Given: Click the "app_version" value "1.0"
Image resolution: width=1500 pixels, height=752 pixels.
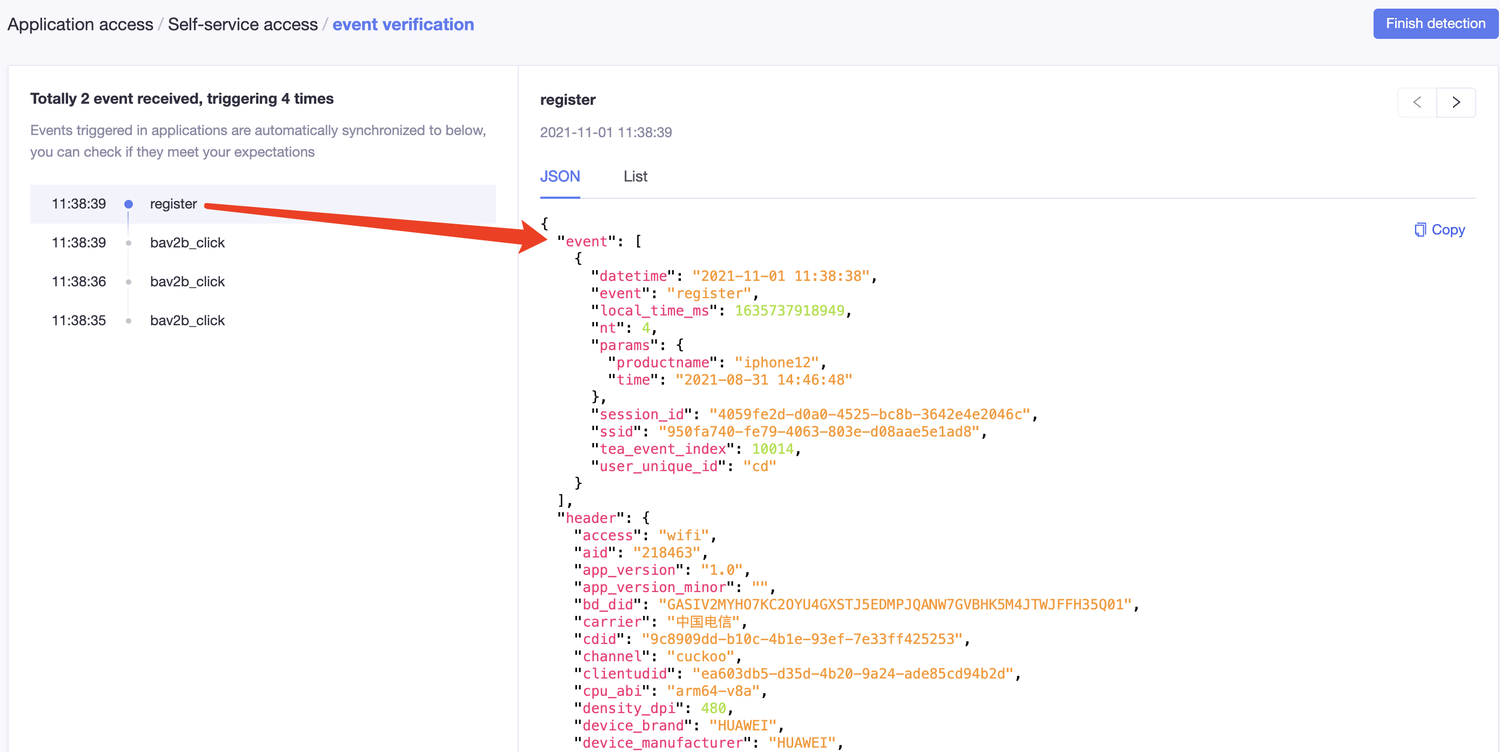Looking at the screenshot, I should (x=721, y=570).
